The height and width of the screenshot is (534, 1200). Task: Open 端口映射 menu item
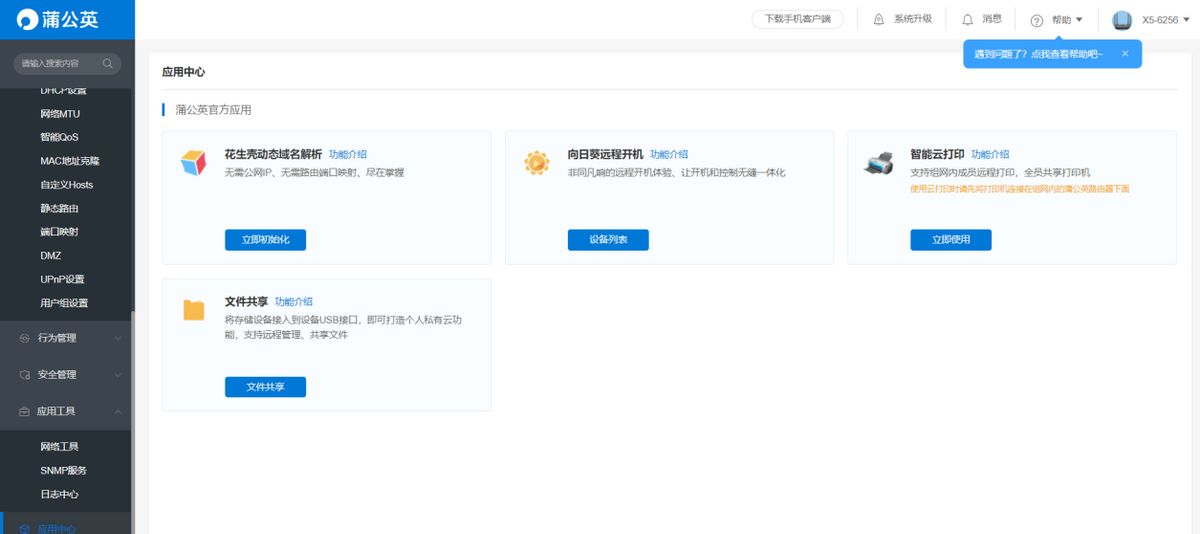(59, 232)
